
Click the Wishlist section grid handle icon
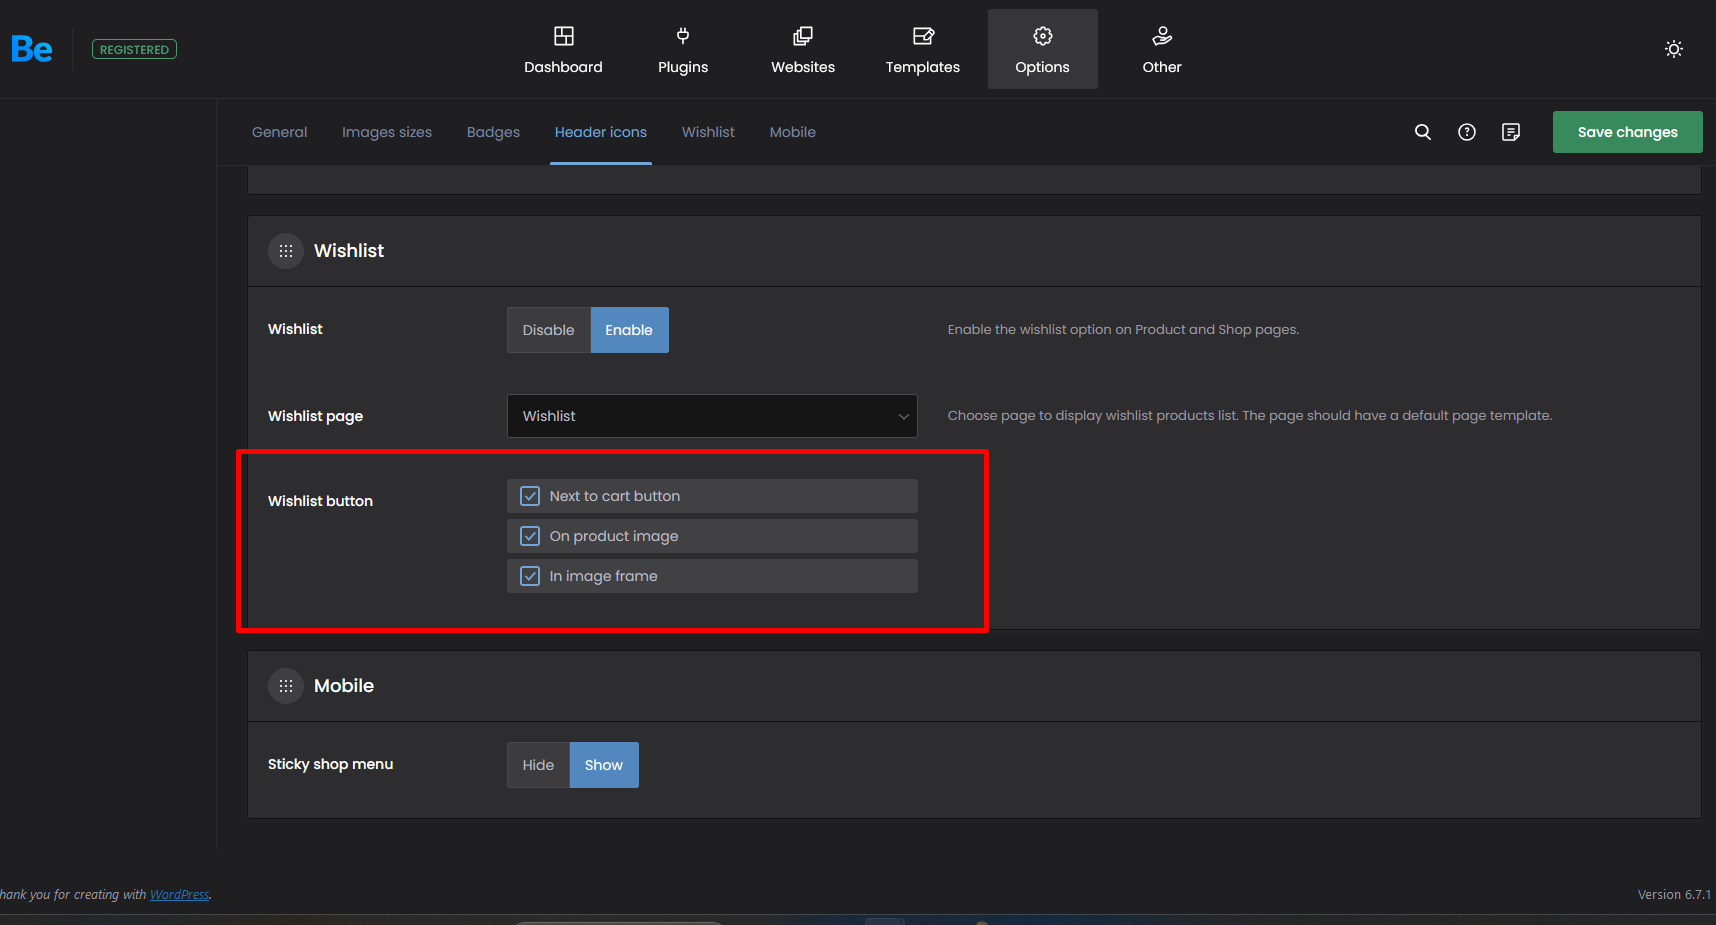286,251
